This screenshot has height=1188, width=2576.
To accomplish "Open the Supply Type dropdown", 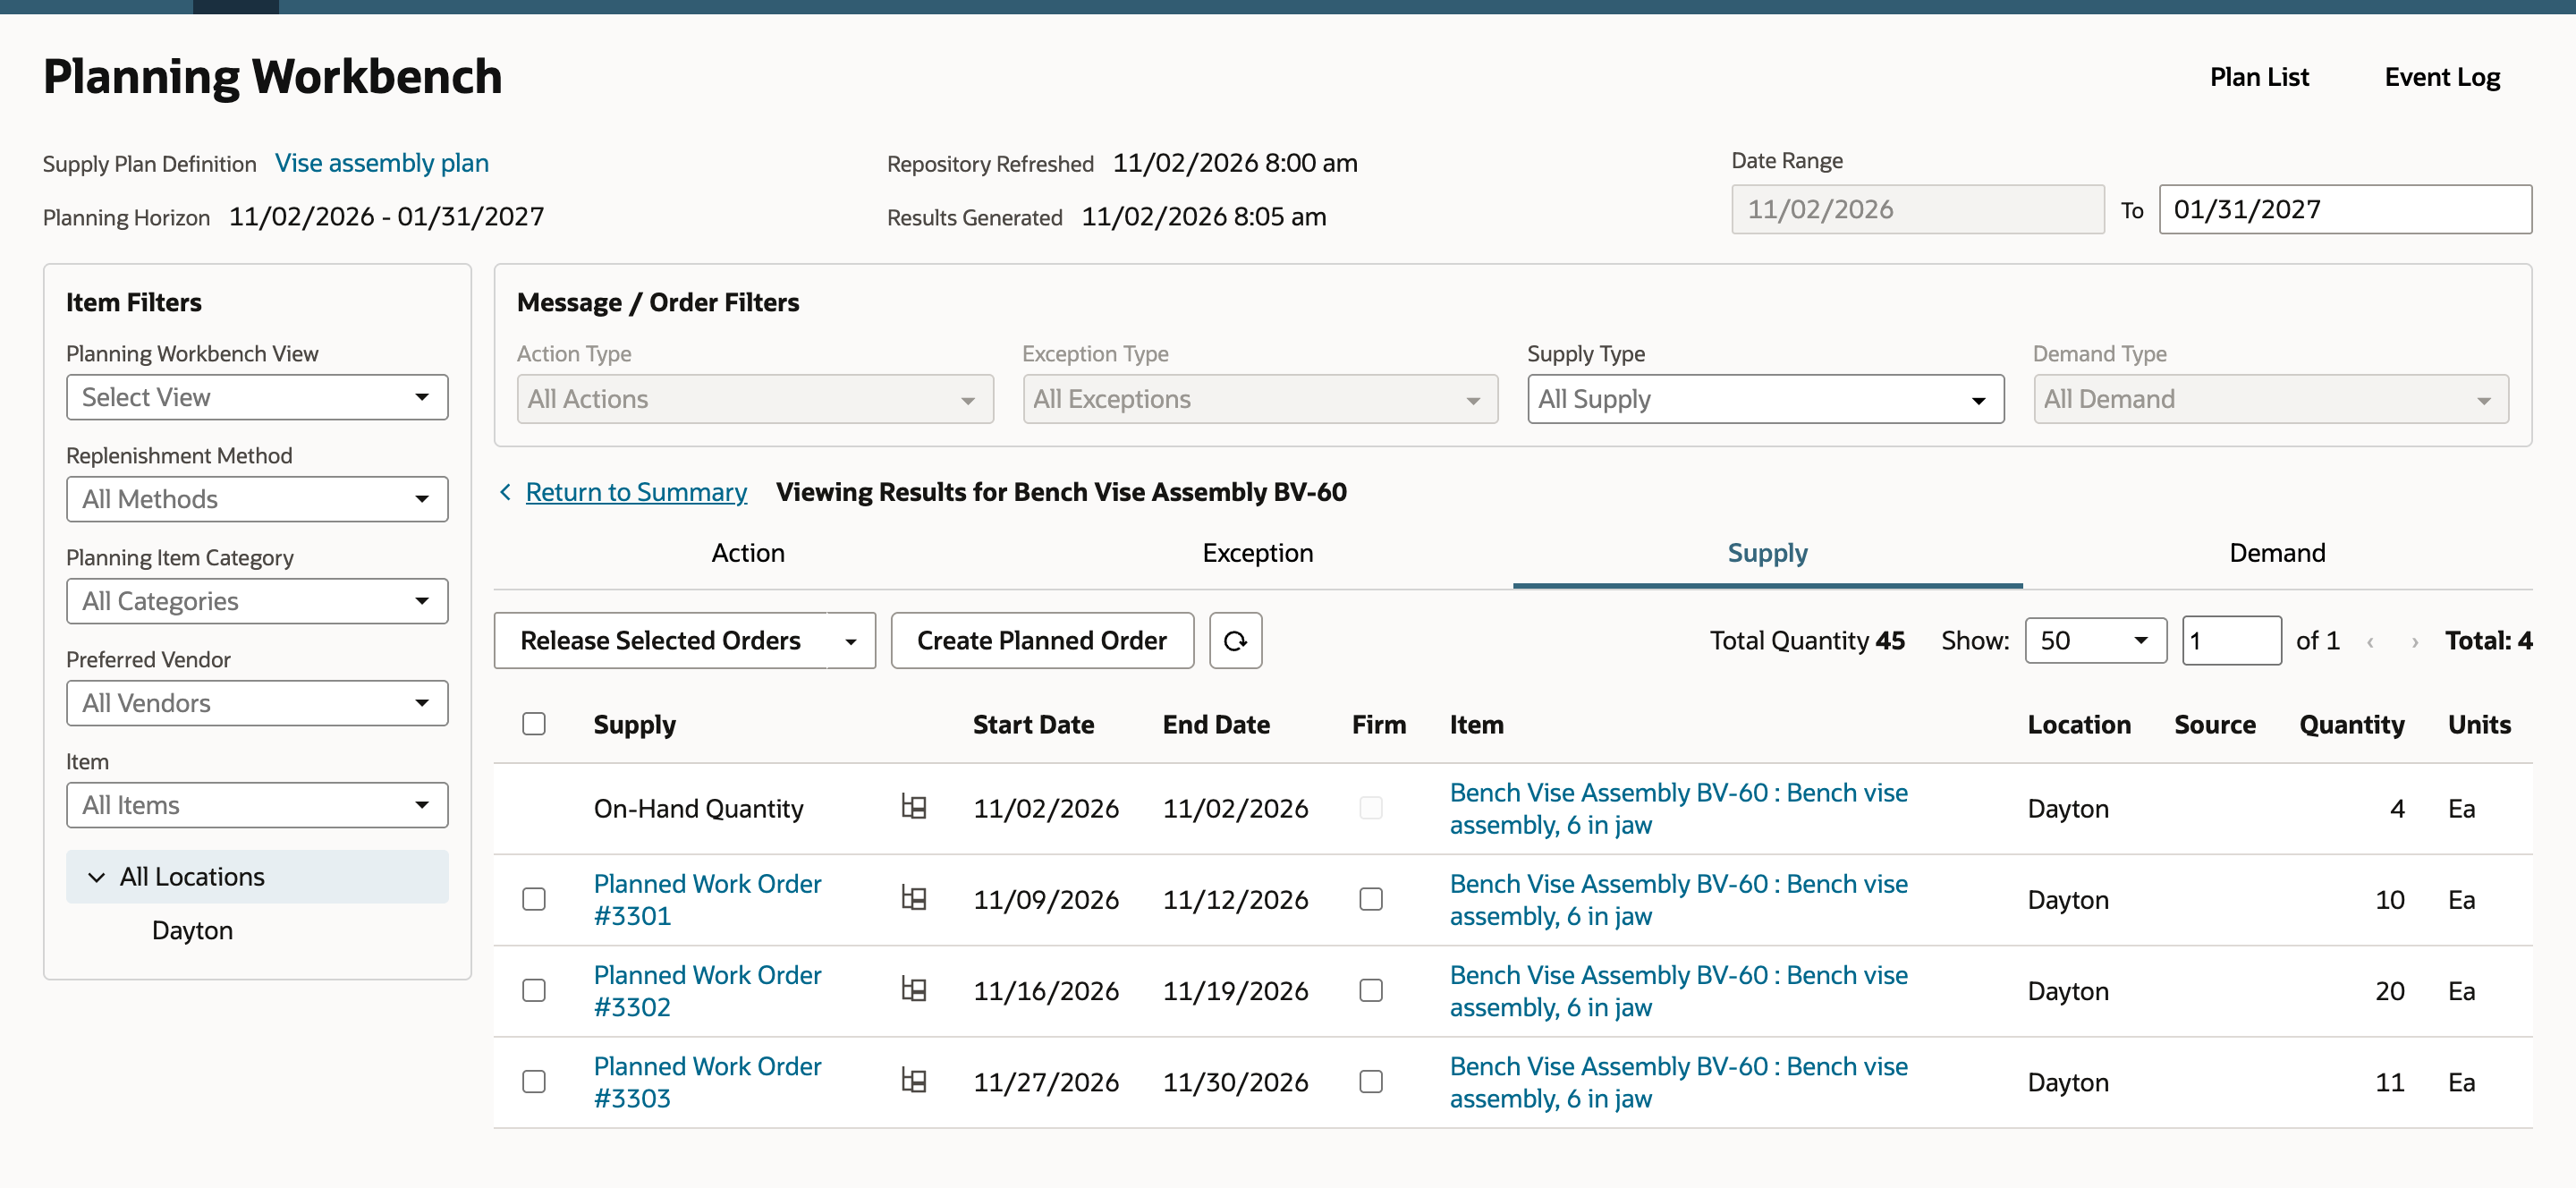I will 1765,399.
